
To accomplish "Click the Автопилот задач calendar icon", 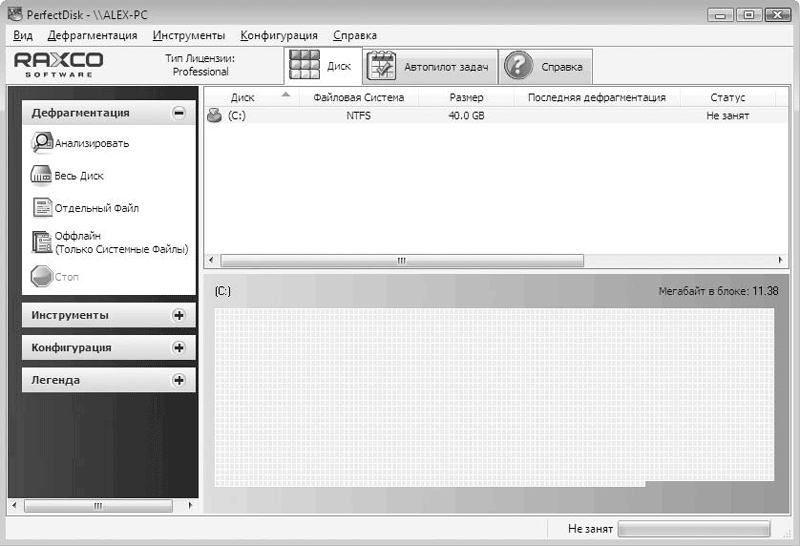I will [x=382, y=67].
